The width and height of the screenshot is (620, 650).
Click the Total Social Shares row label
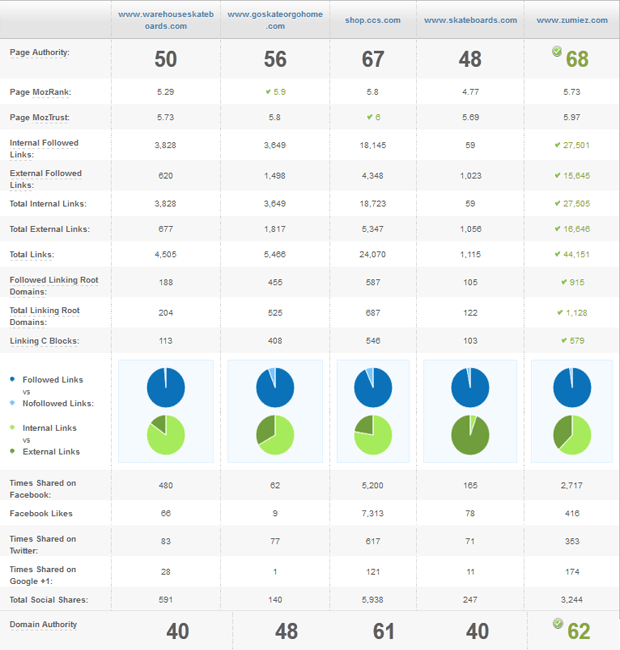coord(49,600)
